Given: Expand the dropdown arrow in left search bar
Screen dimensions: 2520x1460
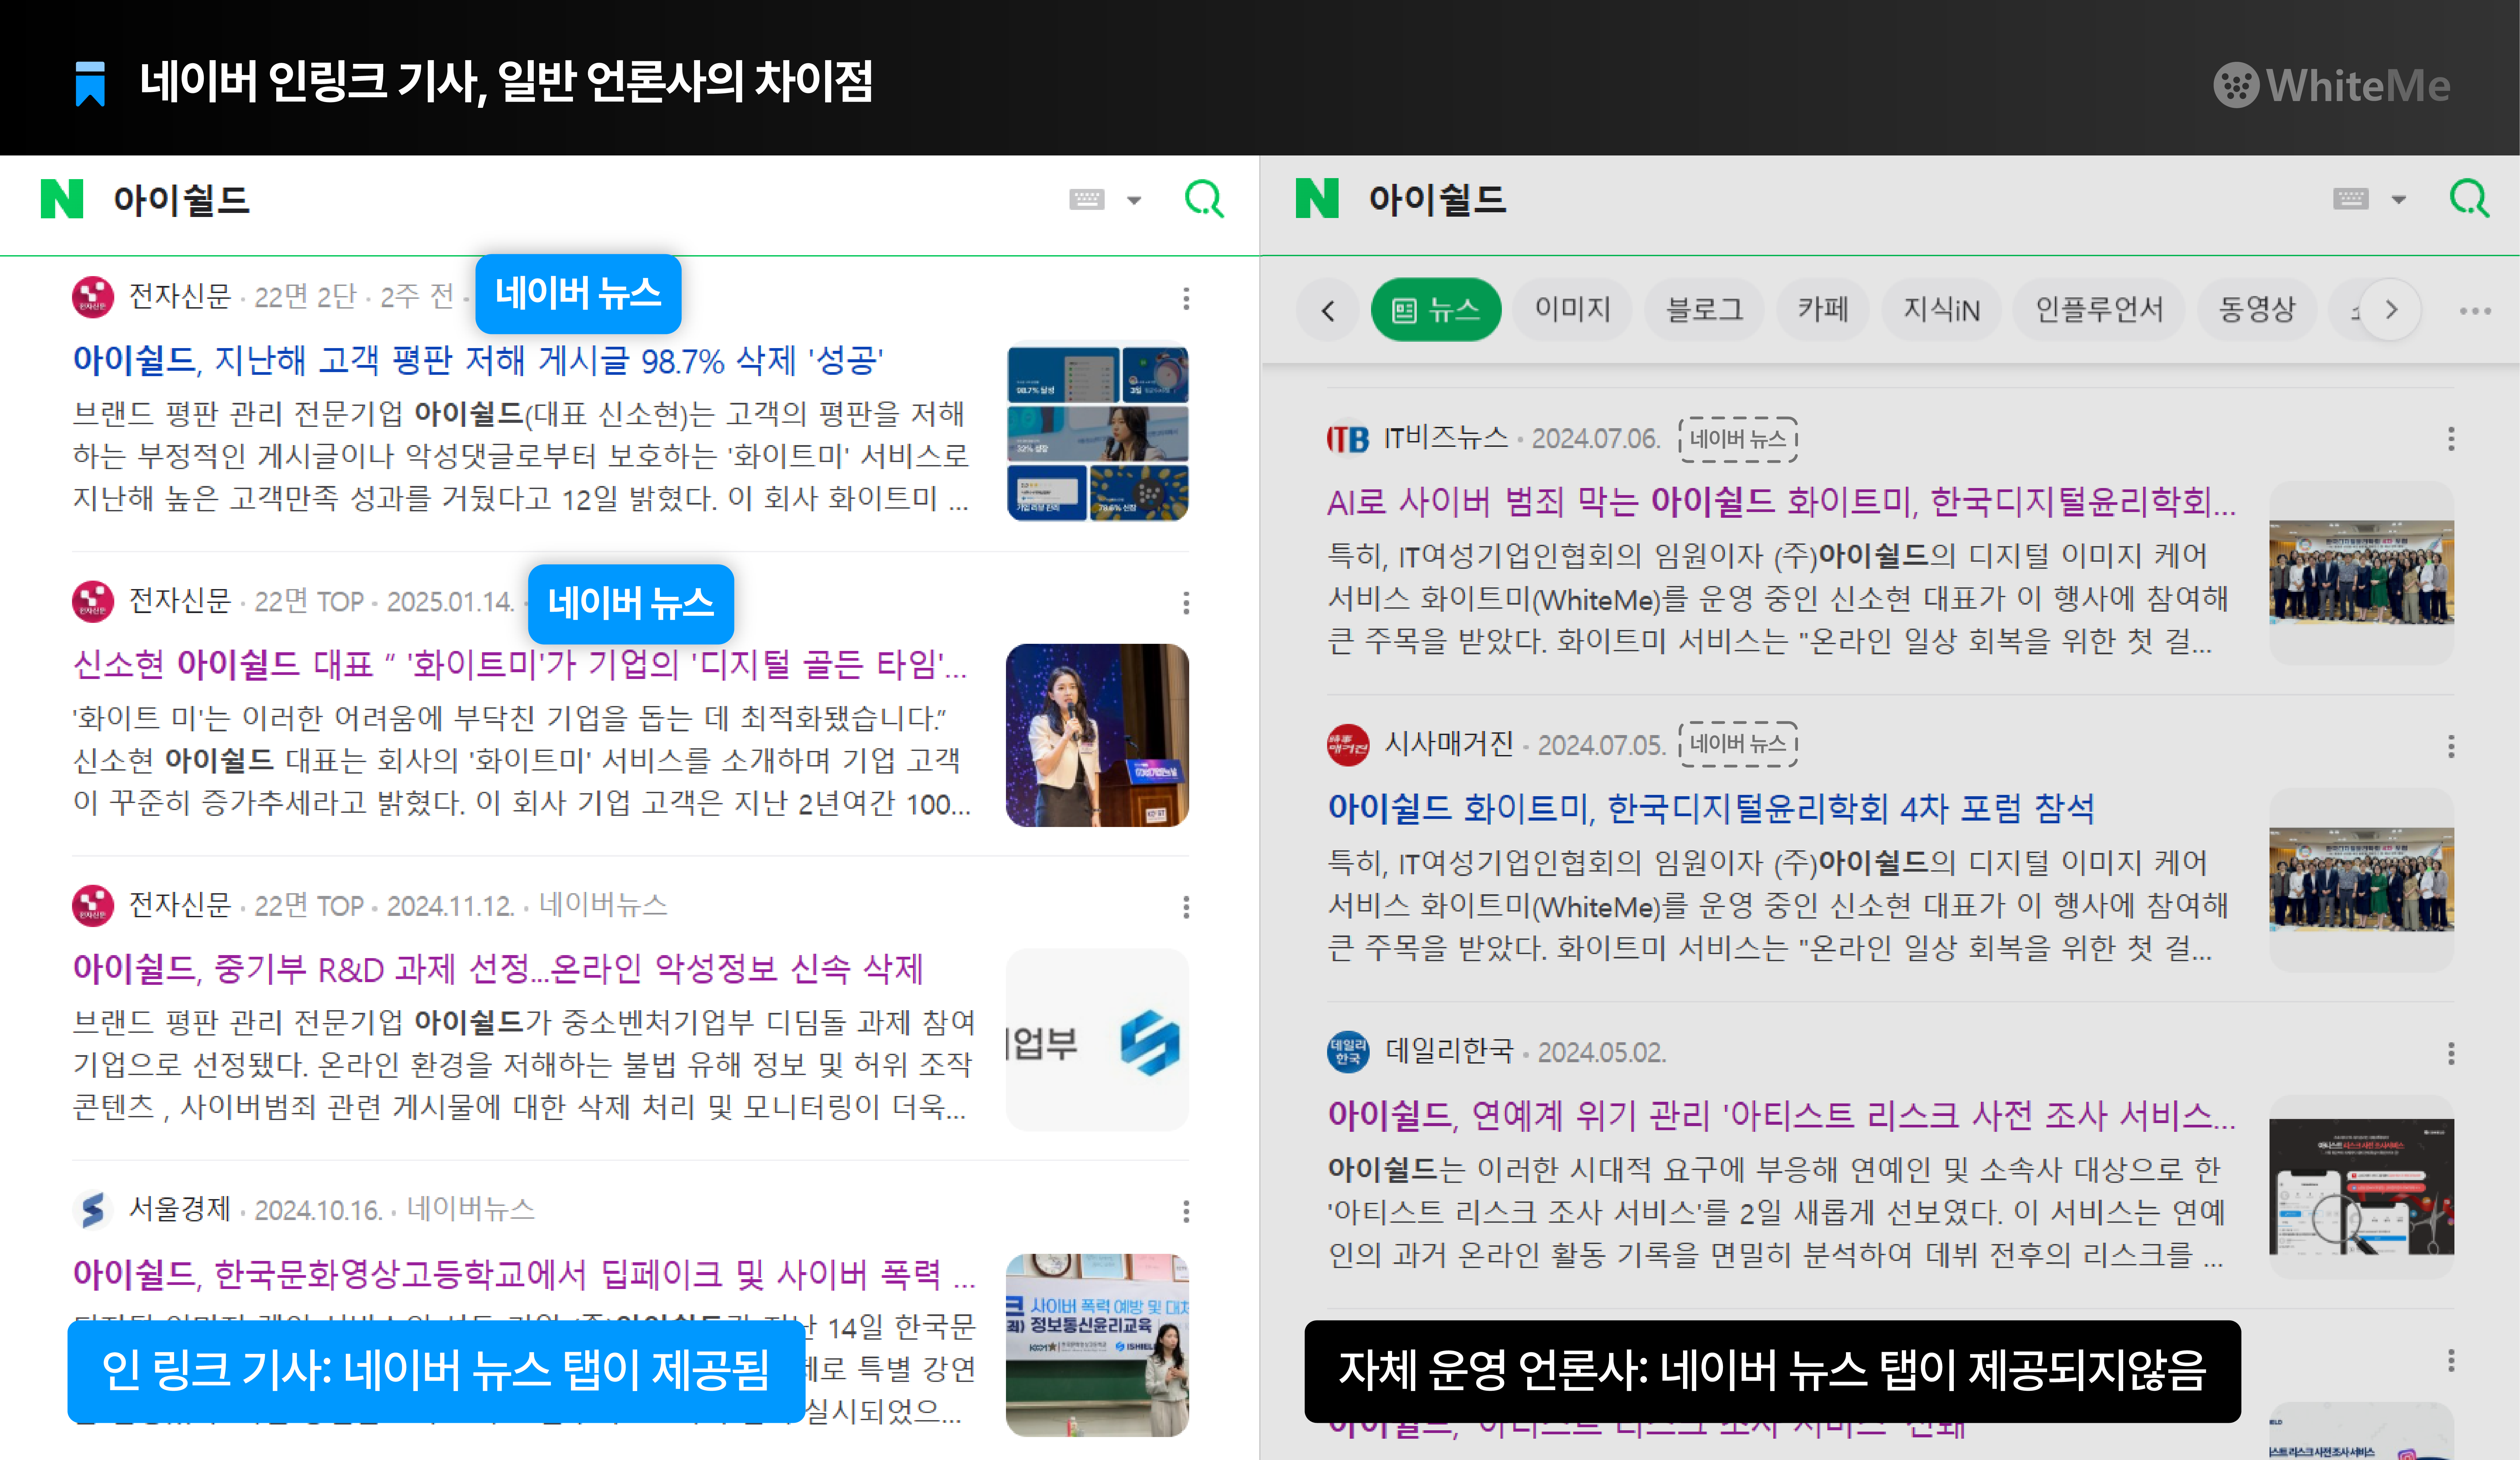Looking at the screenshot, I should pos(1134,200).
